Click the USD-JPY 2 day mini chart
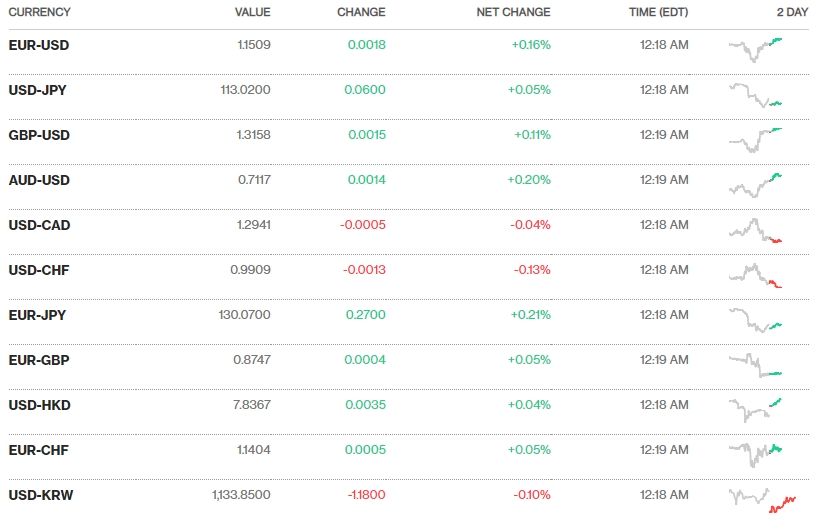818x519 pixels. [x=756, y=95]
